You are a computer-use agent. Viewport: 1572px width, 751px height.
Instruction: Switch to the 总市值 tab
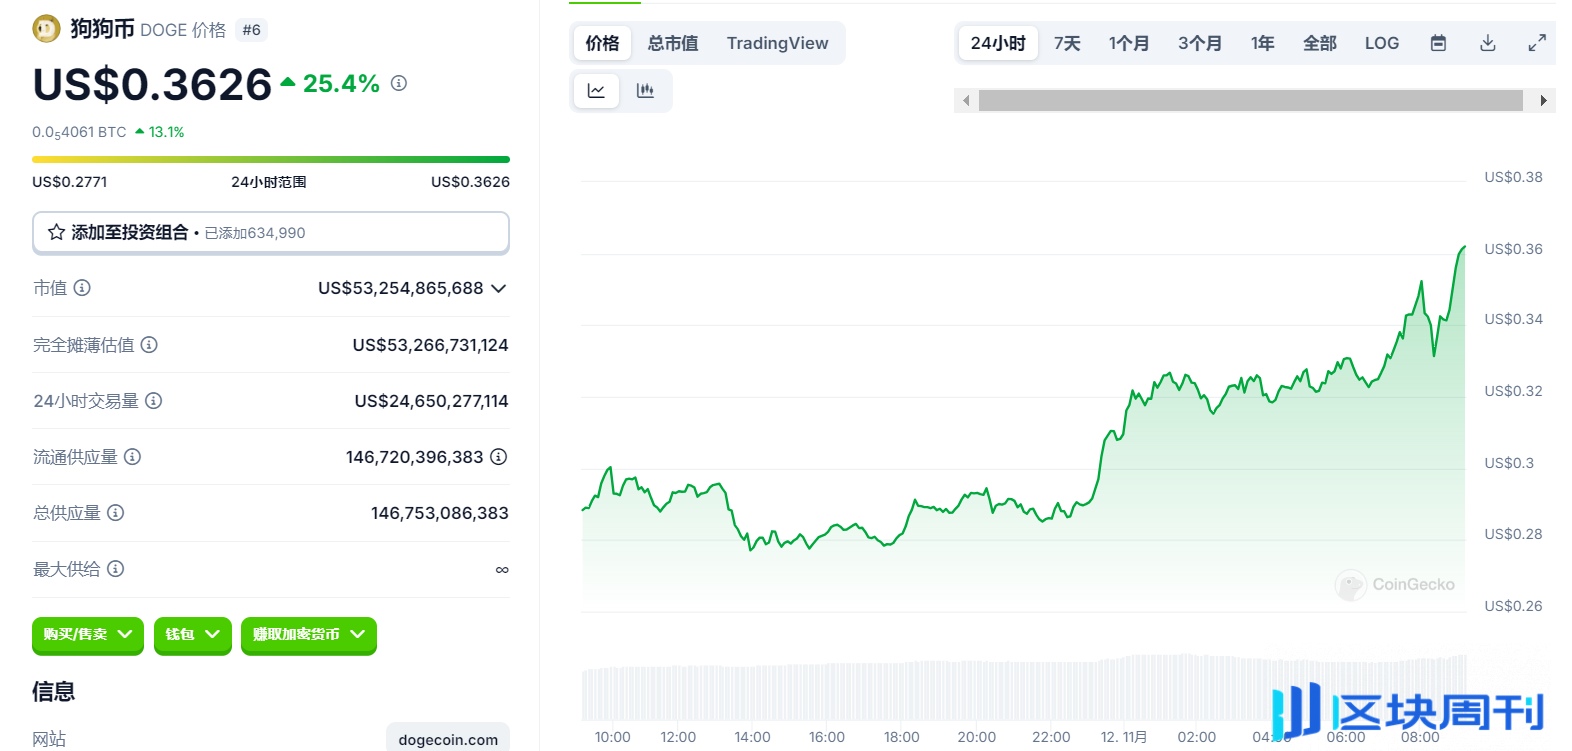pos(673,43)
